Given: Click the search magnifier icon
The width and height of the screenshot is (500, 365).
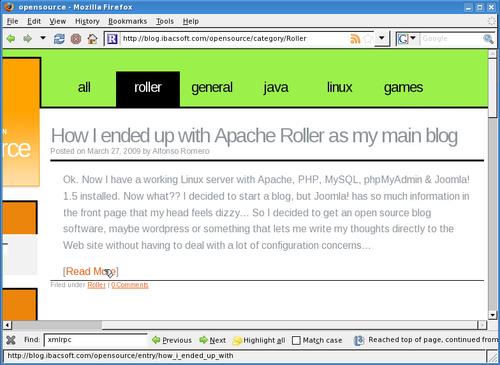Looking at the screenshot, I should (488, 39).
